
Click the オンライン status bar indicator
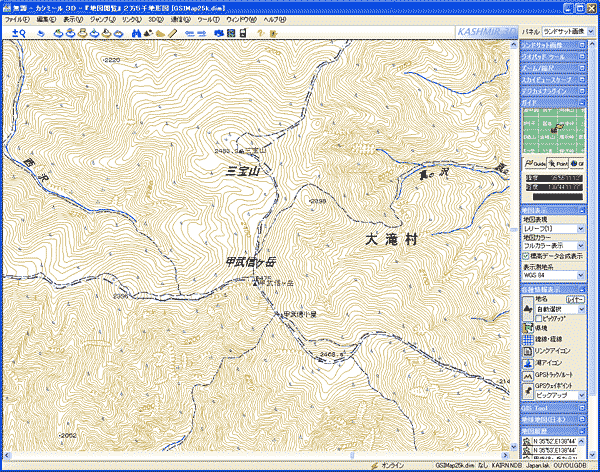(x=388, y=465)
